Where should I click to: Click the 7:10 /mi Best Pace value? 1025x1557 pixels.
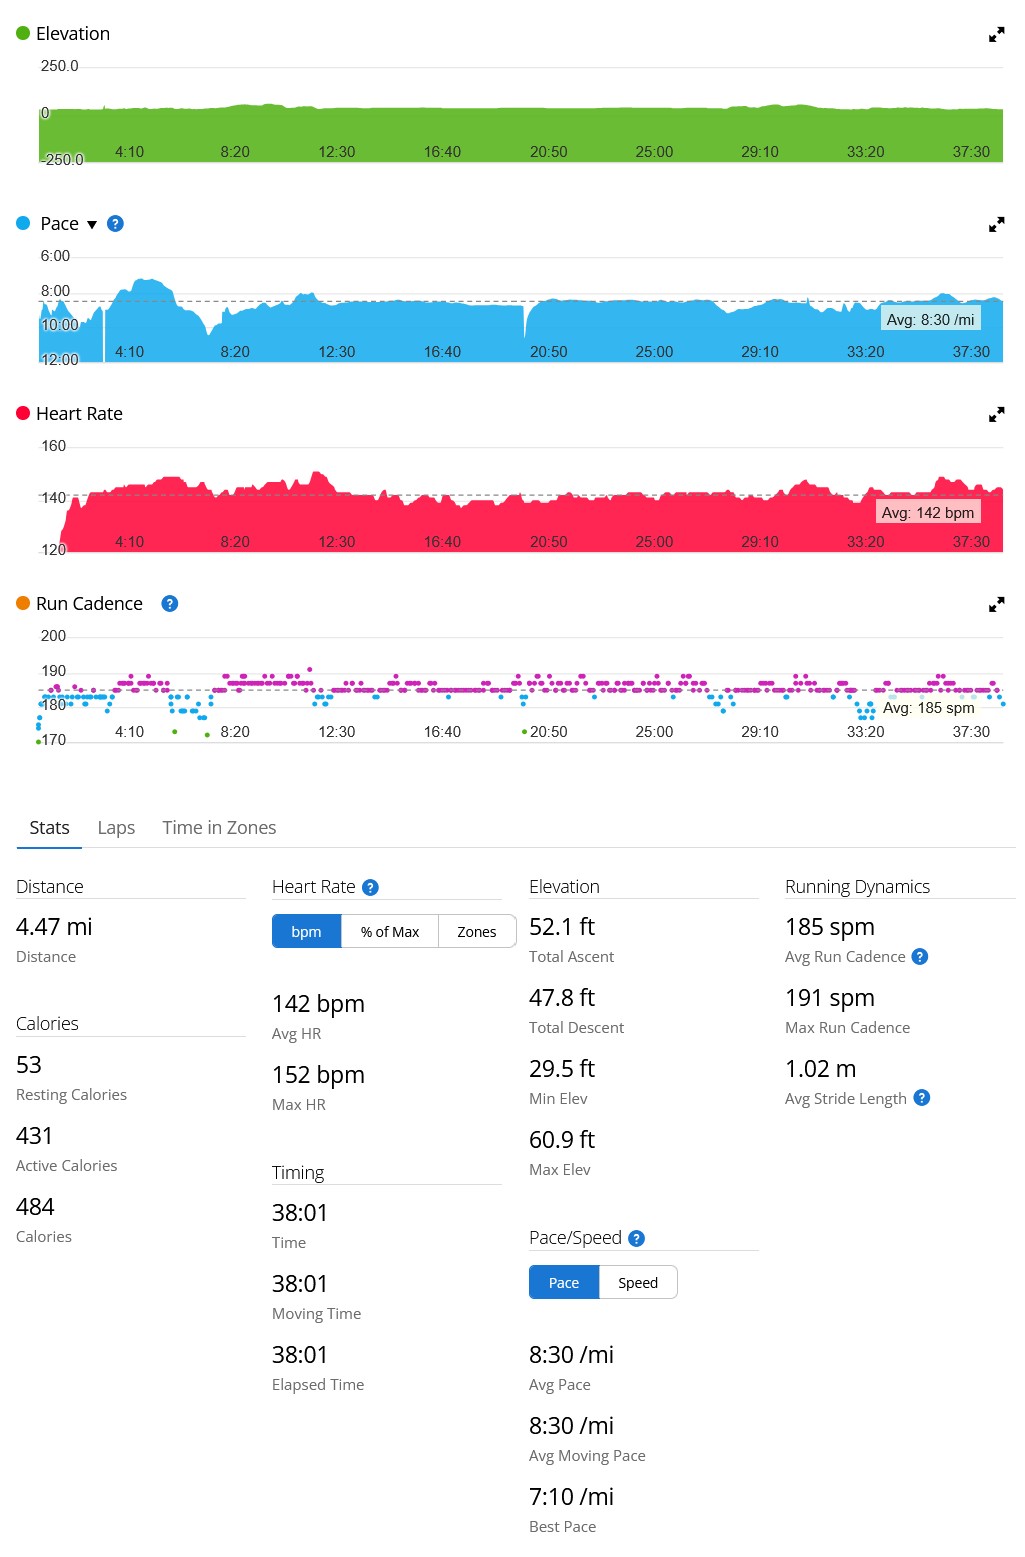[571, 1497]
